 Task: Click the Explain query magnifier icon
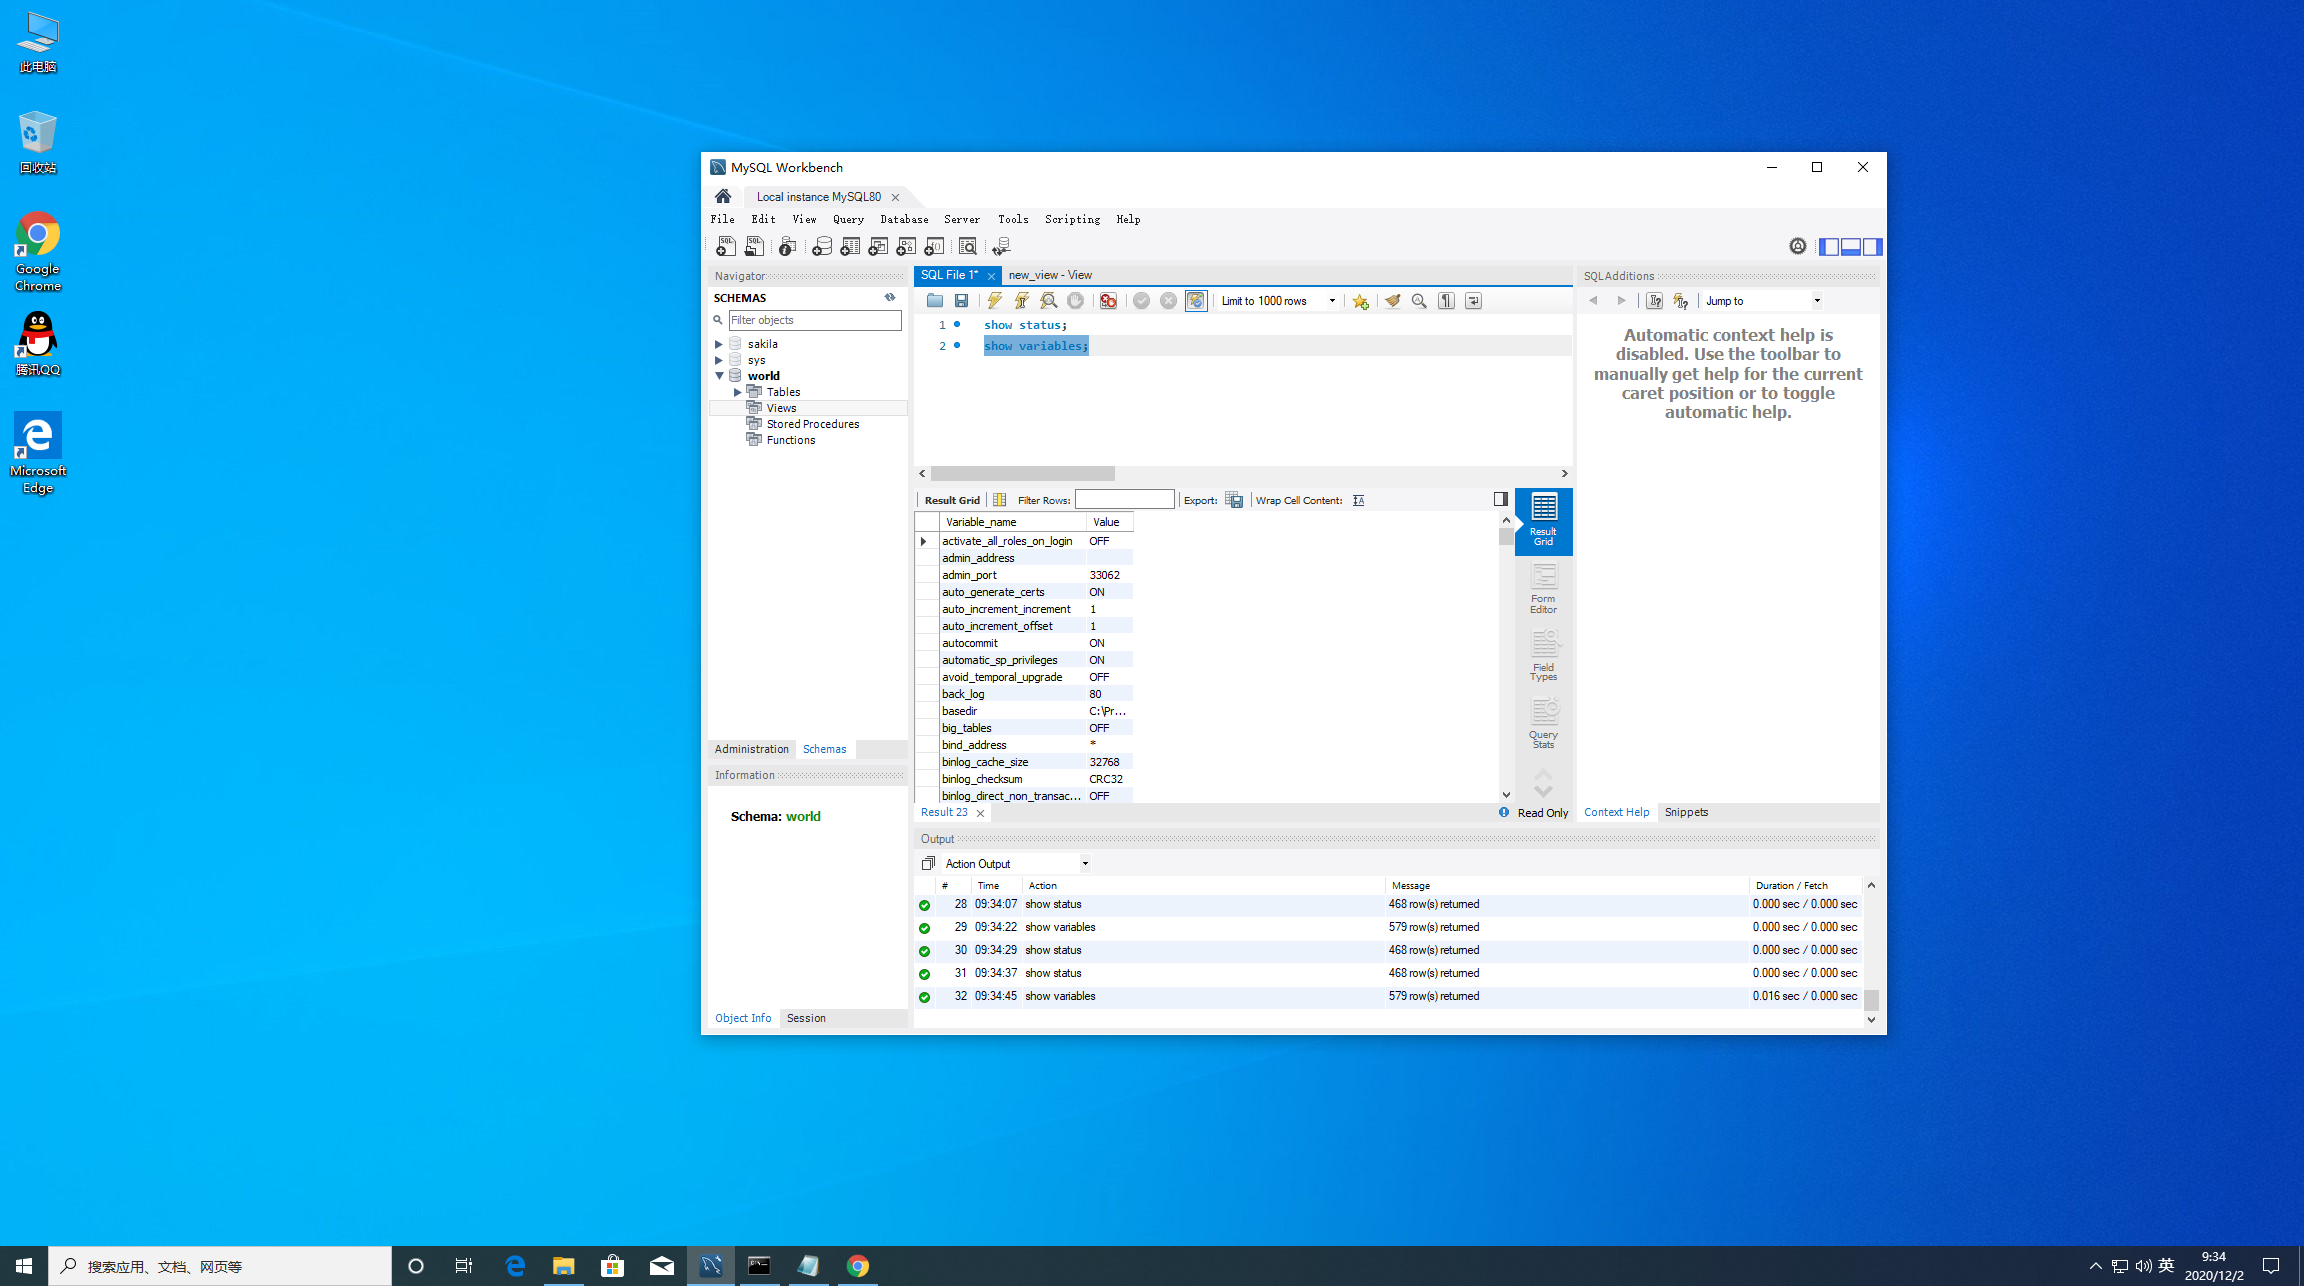point(1048,300)
